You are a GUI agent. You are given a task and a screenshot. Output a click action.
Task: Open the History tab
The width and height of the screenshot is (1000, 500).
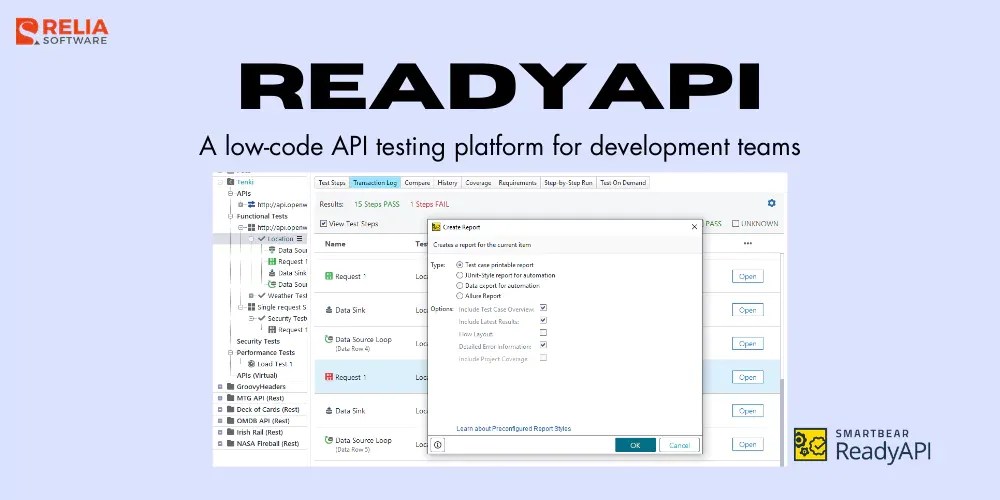pyautogui.click(x=448, y=183)
